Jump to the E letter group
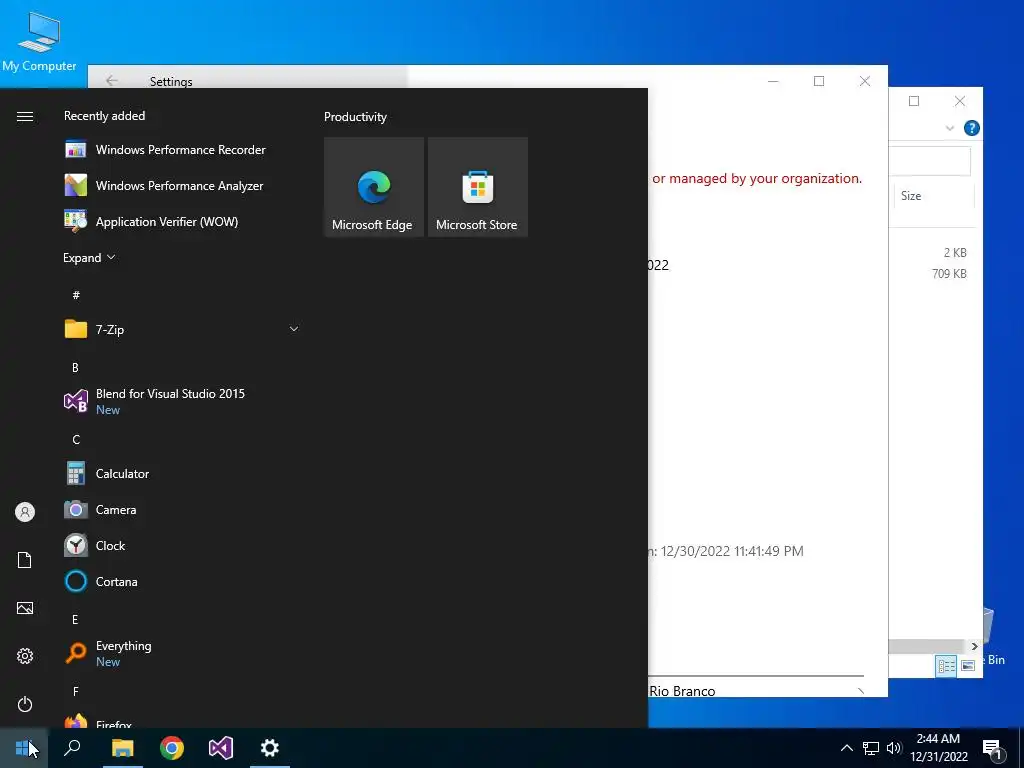1024x768 pixels. click(76, 620)
